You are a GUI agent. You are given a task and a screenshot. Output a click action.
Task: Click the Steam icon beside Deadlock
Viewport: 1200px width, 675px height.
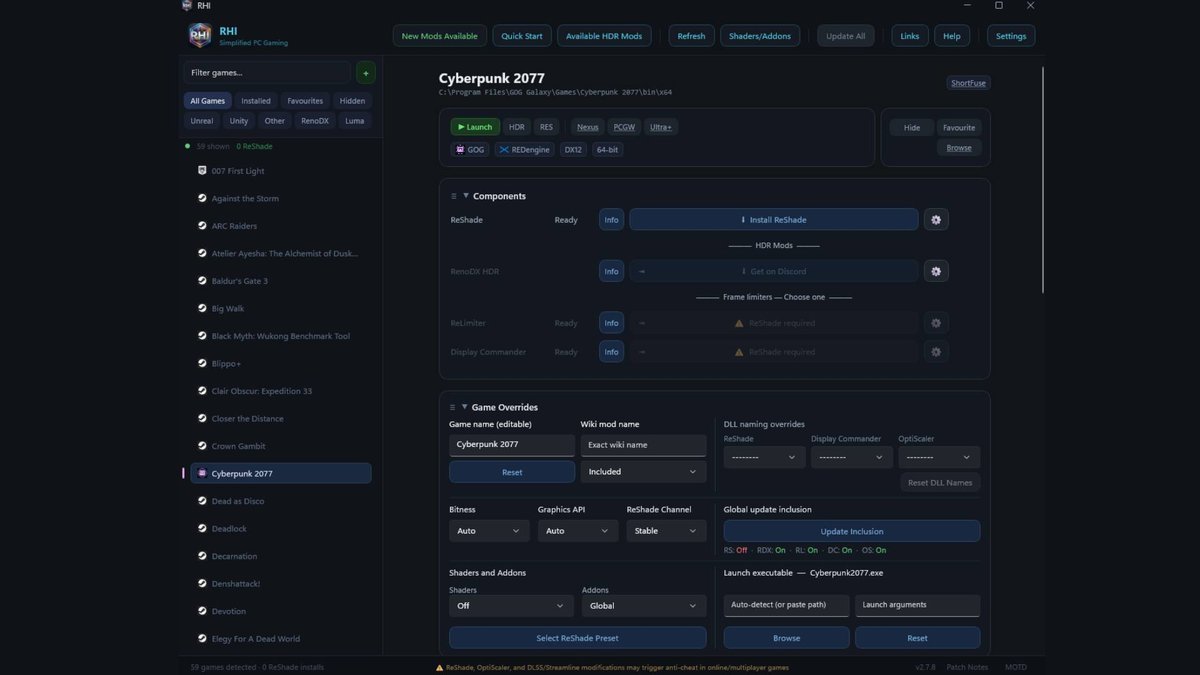point(202,528)
